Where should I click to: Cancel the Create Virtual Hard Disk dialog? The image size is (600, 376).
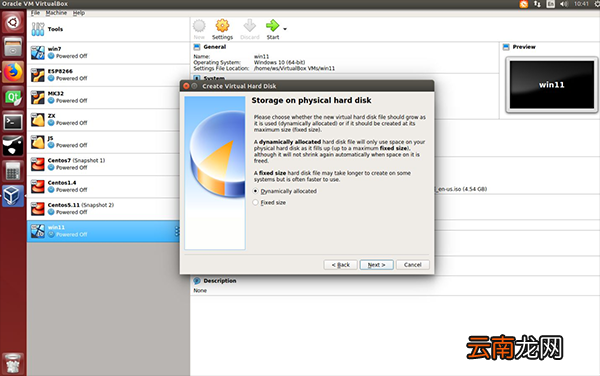click(x=412, y=265)
